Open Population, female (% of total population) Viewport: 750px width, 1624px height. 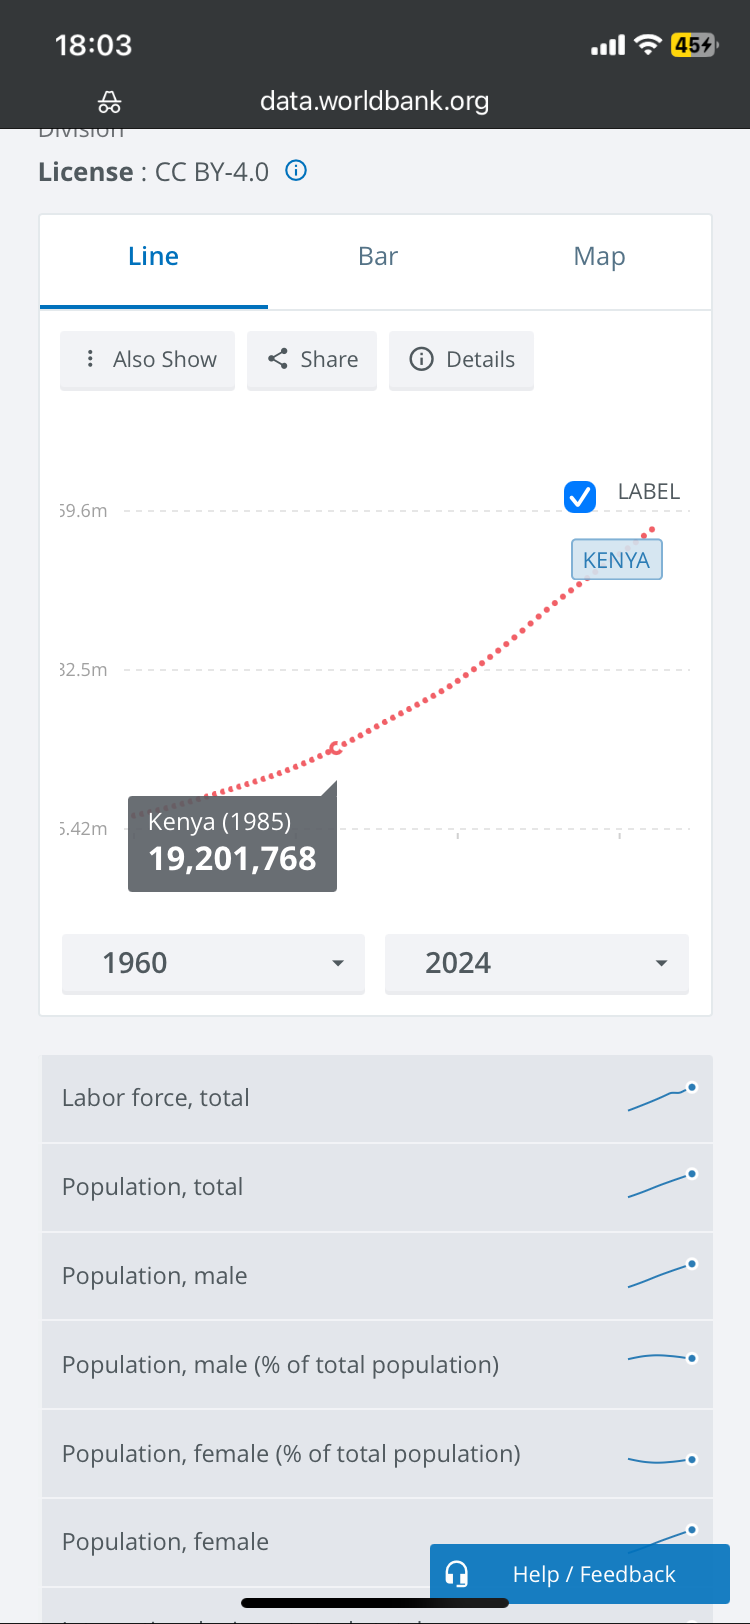(291, 1453)
